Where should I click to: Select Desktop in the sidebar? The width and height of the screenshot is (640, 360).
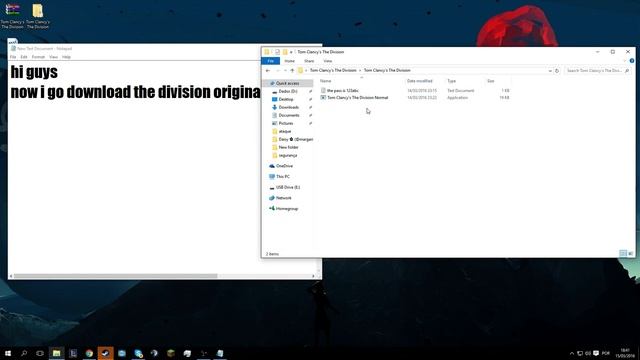pyautogui.click(x=286, y=99)
